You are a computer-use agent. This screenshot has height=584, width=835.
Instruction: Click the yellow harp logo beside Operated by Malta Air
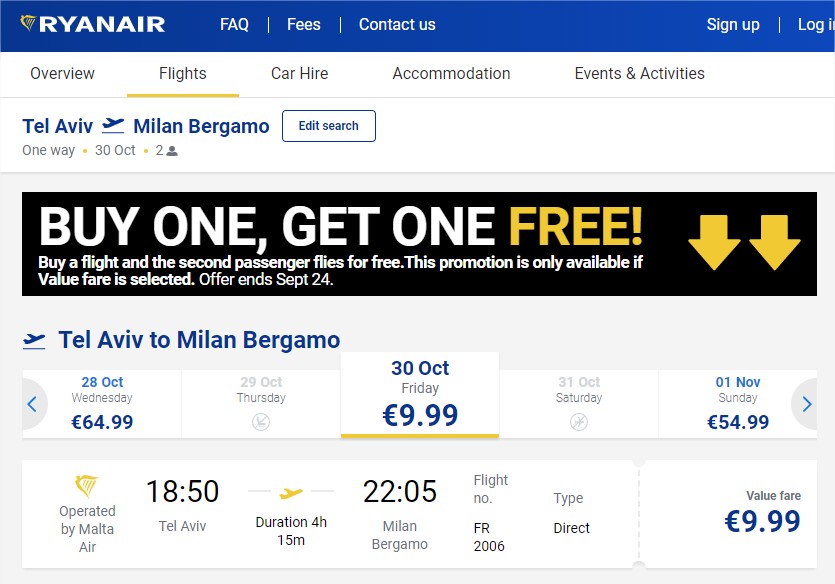[87, 486]
